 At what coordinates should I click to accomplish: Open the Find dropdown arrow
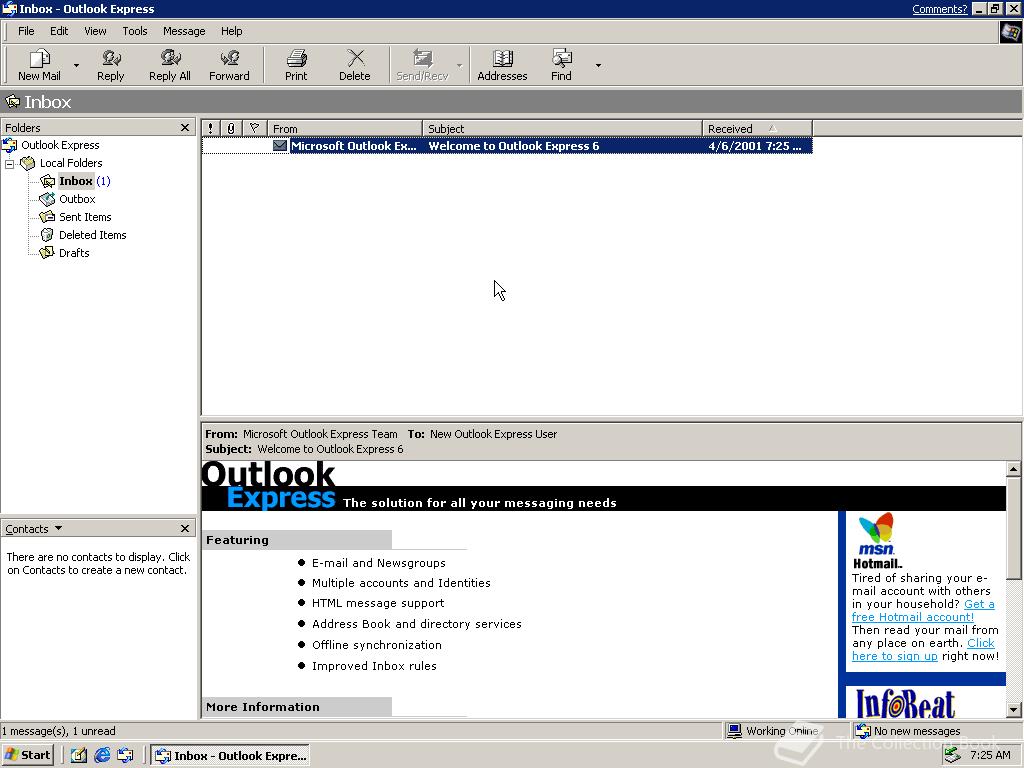(x=598, y=65)
